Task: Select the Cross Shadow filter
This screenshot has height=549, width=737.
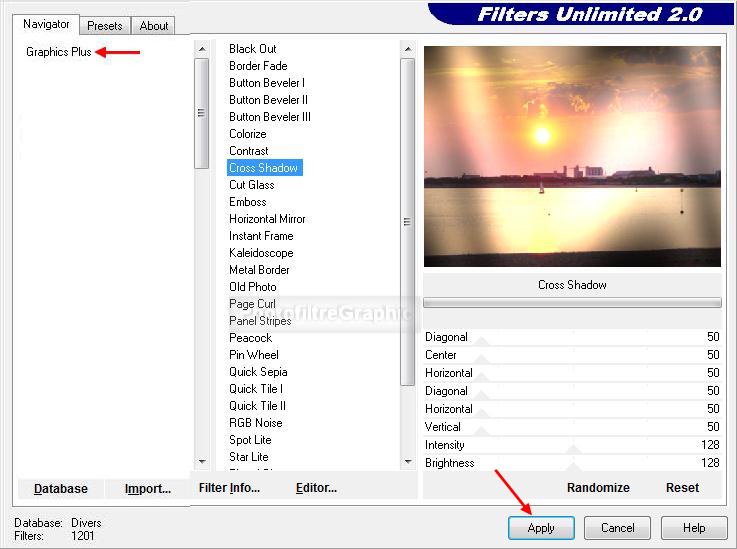Action: [264, 168]
